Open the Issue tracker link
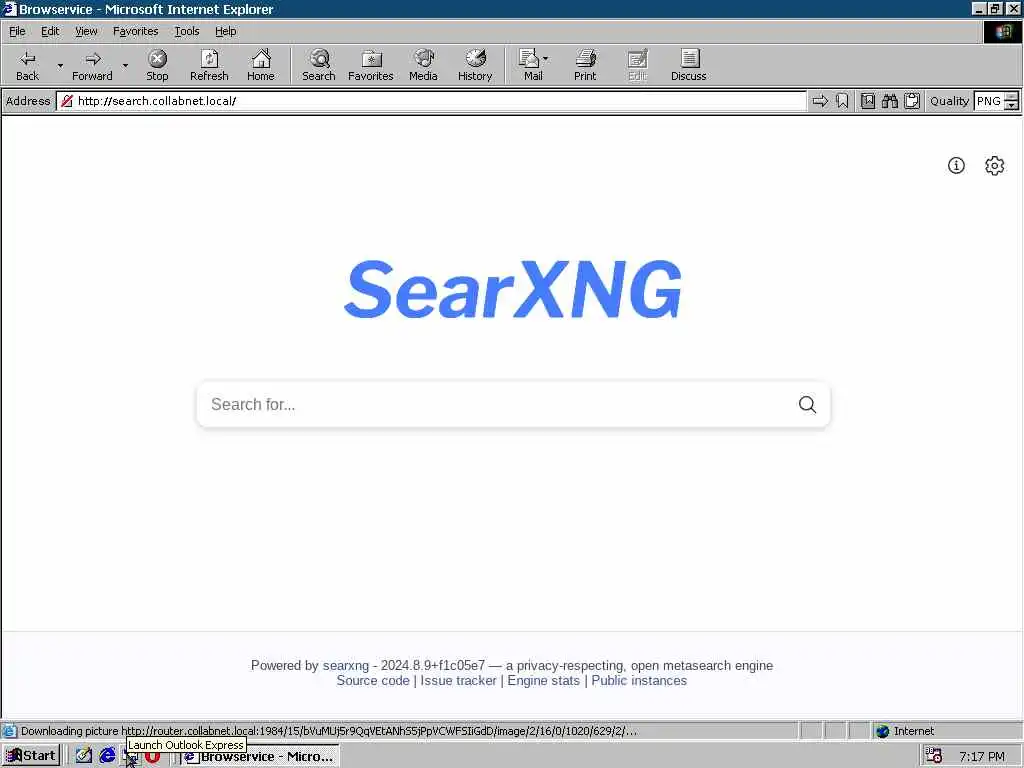Image resolution: width=1024 pixels, height=768 pixels. click(458, 680)
